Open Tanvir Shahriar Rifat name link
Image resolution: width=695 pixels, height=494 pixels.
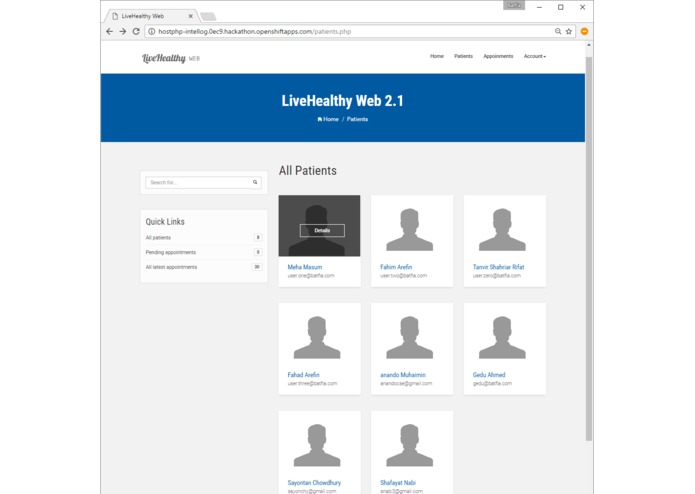(498, 267)
